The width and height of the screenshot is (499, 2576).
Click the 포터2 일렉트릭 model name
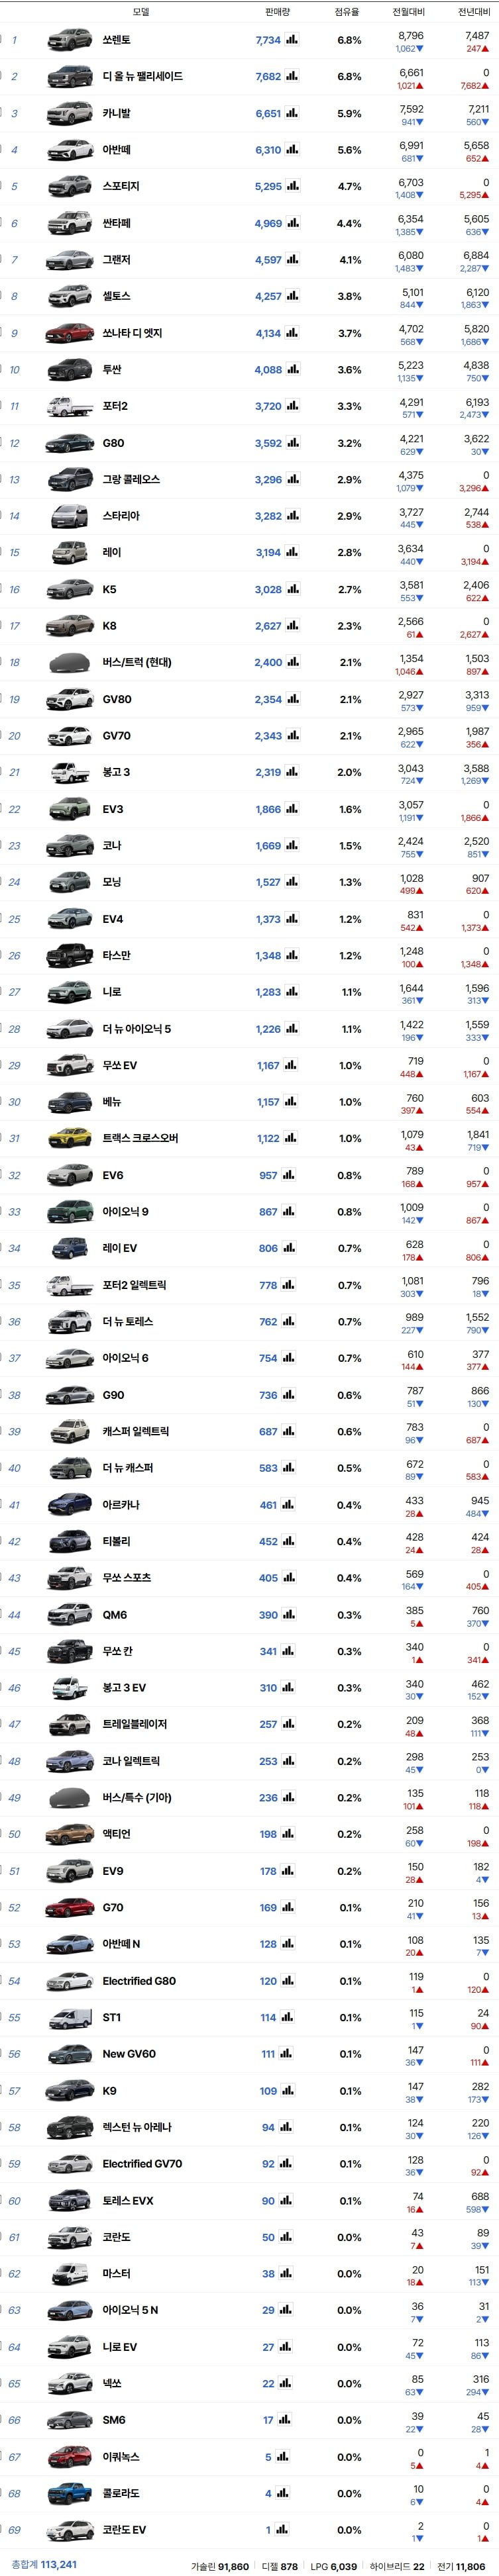point(135,1286)
